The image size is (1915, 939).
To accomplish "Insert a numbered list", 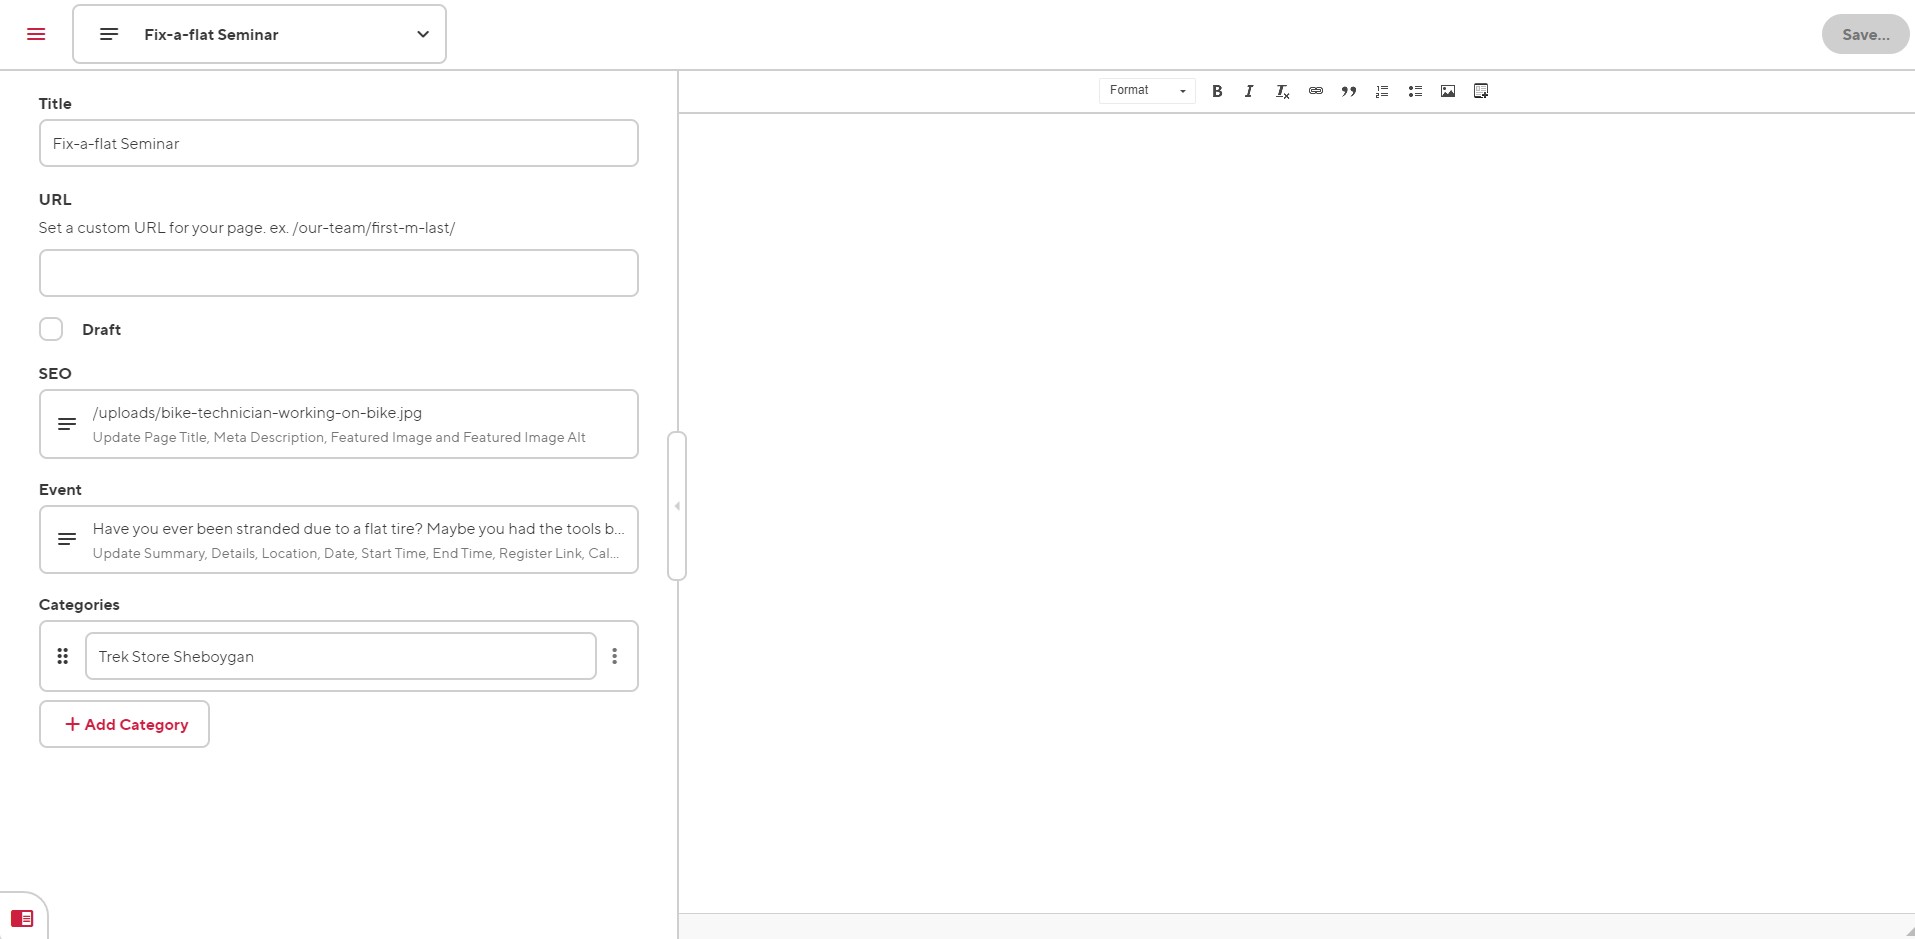I will pyautogui.click(x=1382, y=91).
